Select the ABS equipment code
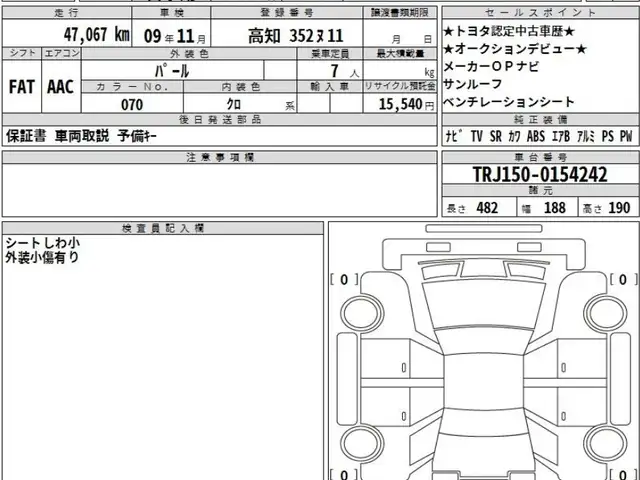Image resolution: width=640 pixels, height=480 pixels. coord(536,136)
